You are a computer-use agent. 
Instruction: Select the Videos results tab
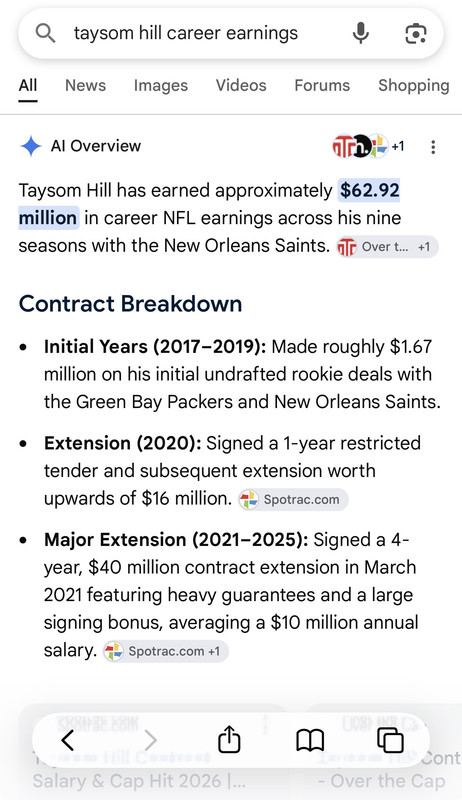(241, 85)
